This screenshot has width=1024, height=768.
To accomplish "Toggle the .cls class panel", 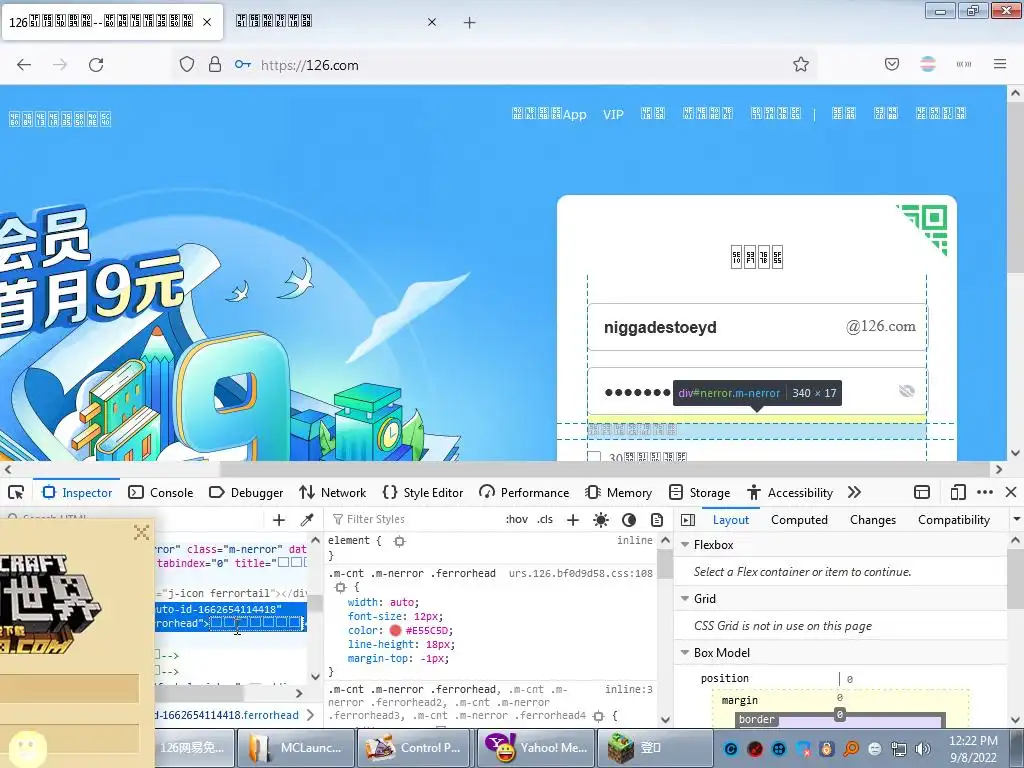I will (x=545, y=519).
